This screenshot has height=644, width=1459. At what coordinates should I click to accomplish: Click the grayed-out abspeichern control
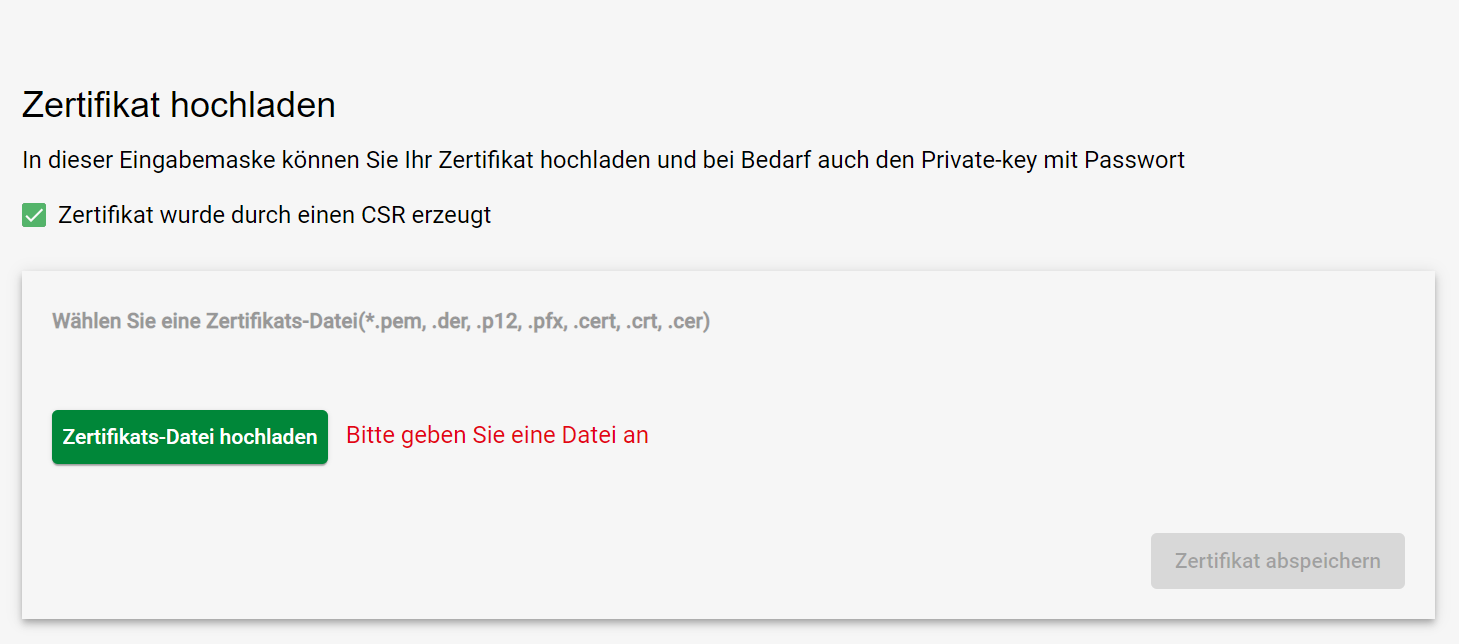pyautogui.click(x=1277, y=560)
